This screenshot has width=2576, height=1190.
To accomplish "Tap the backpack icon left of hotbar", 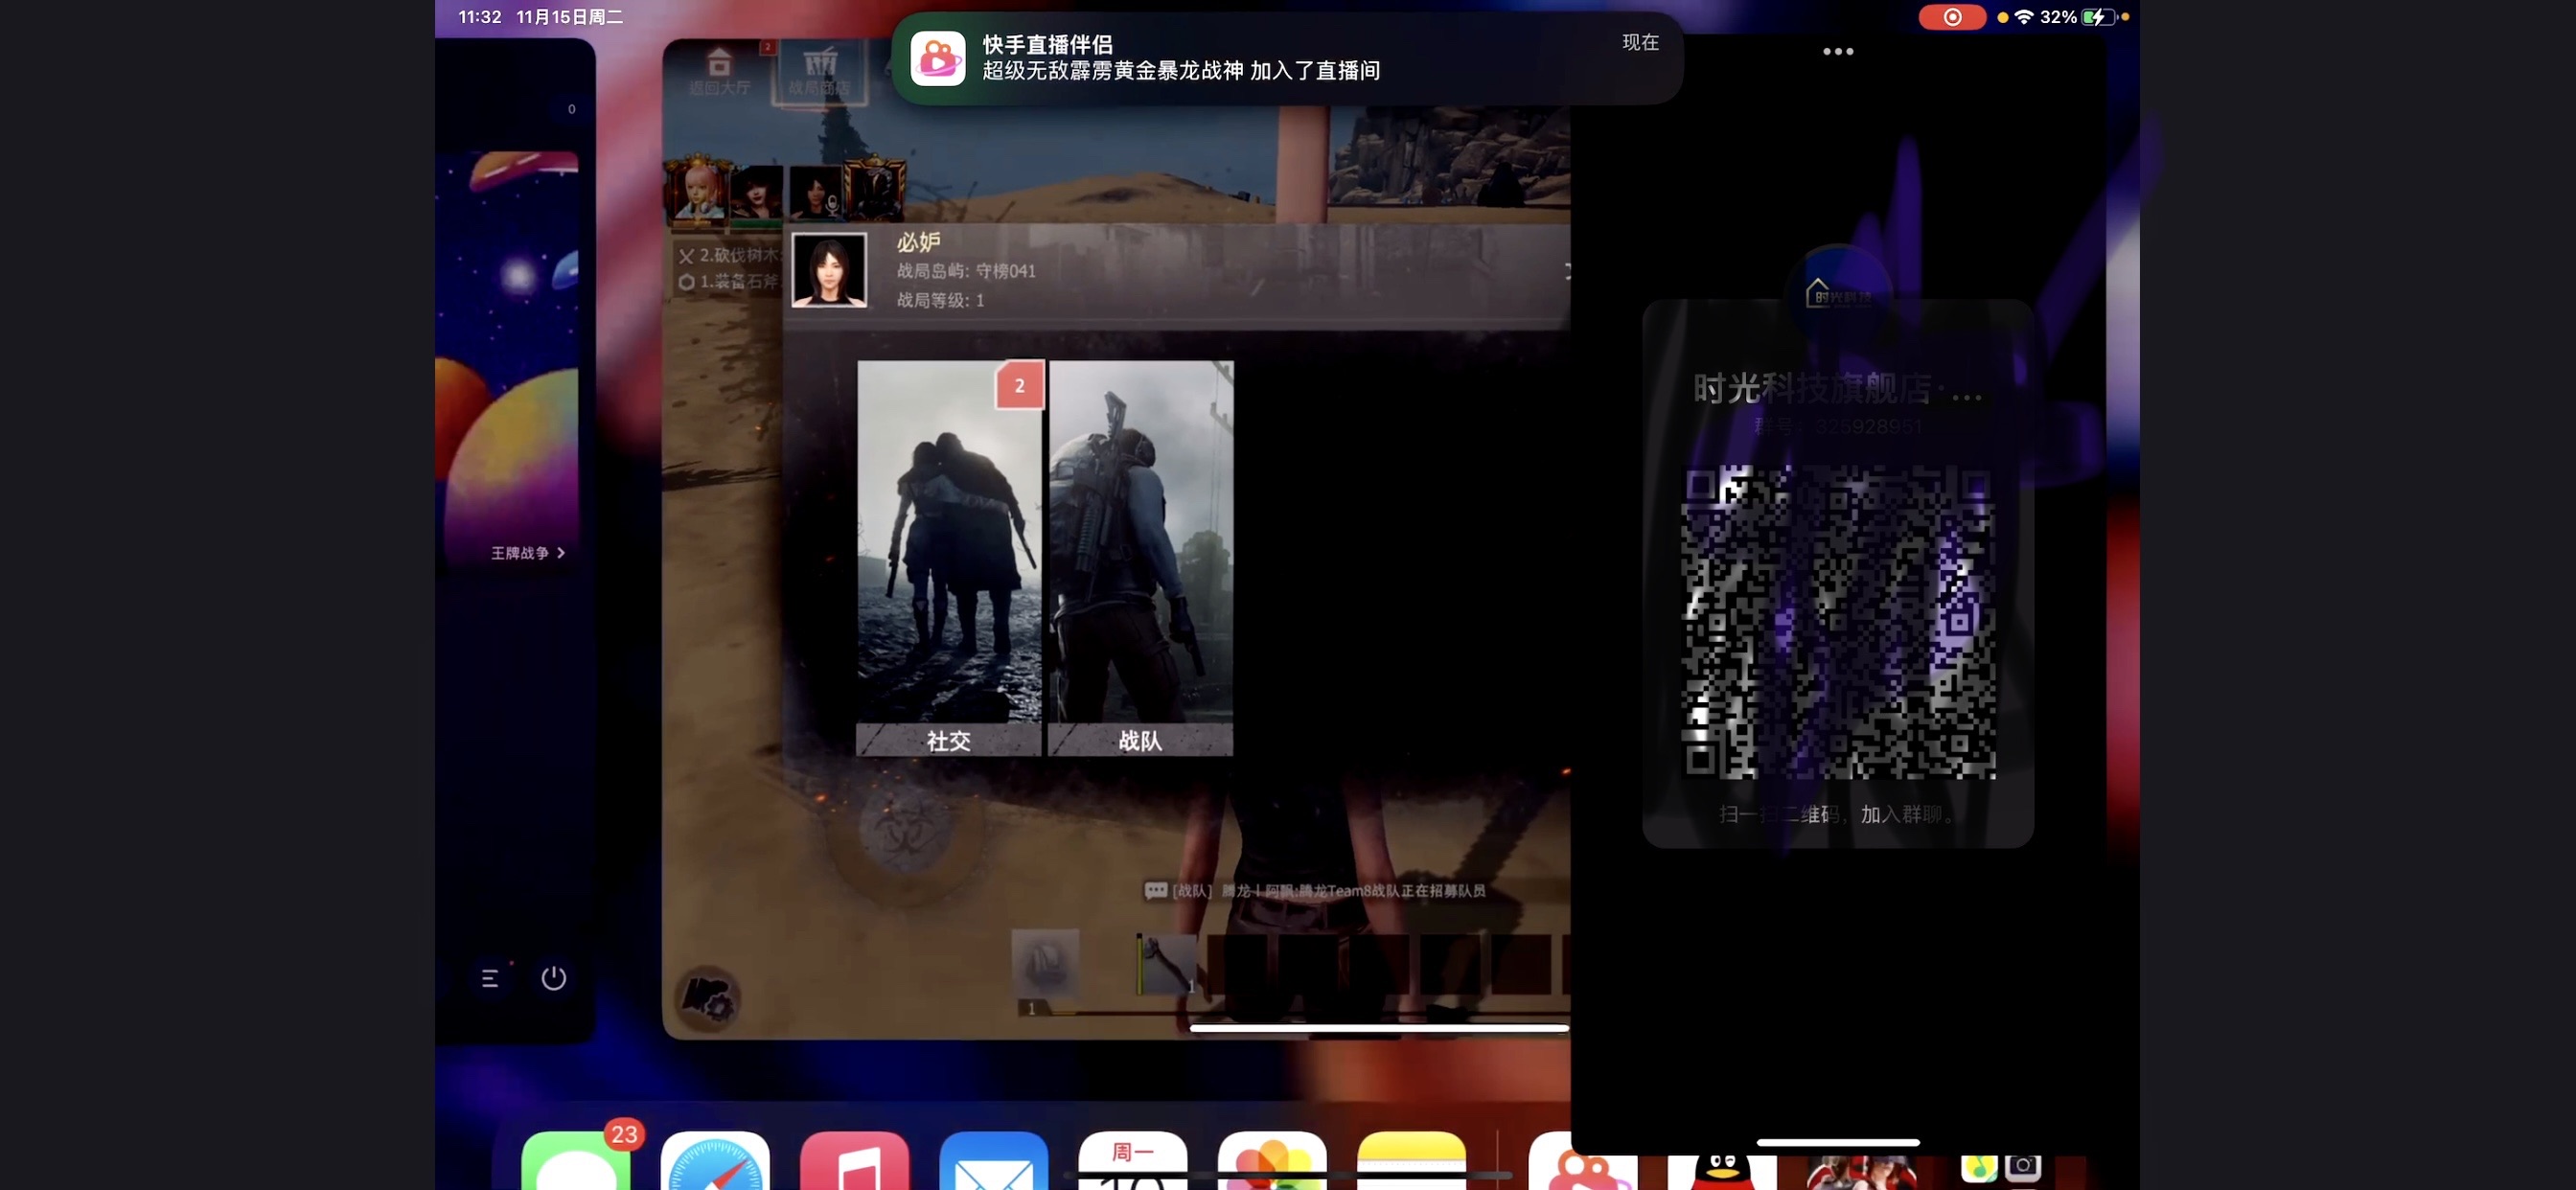I will pos(1045,963).
